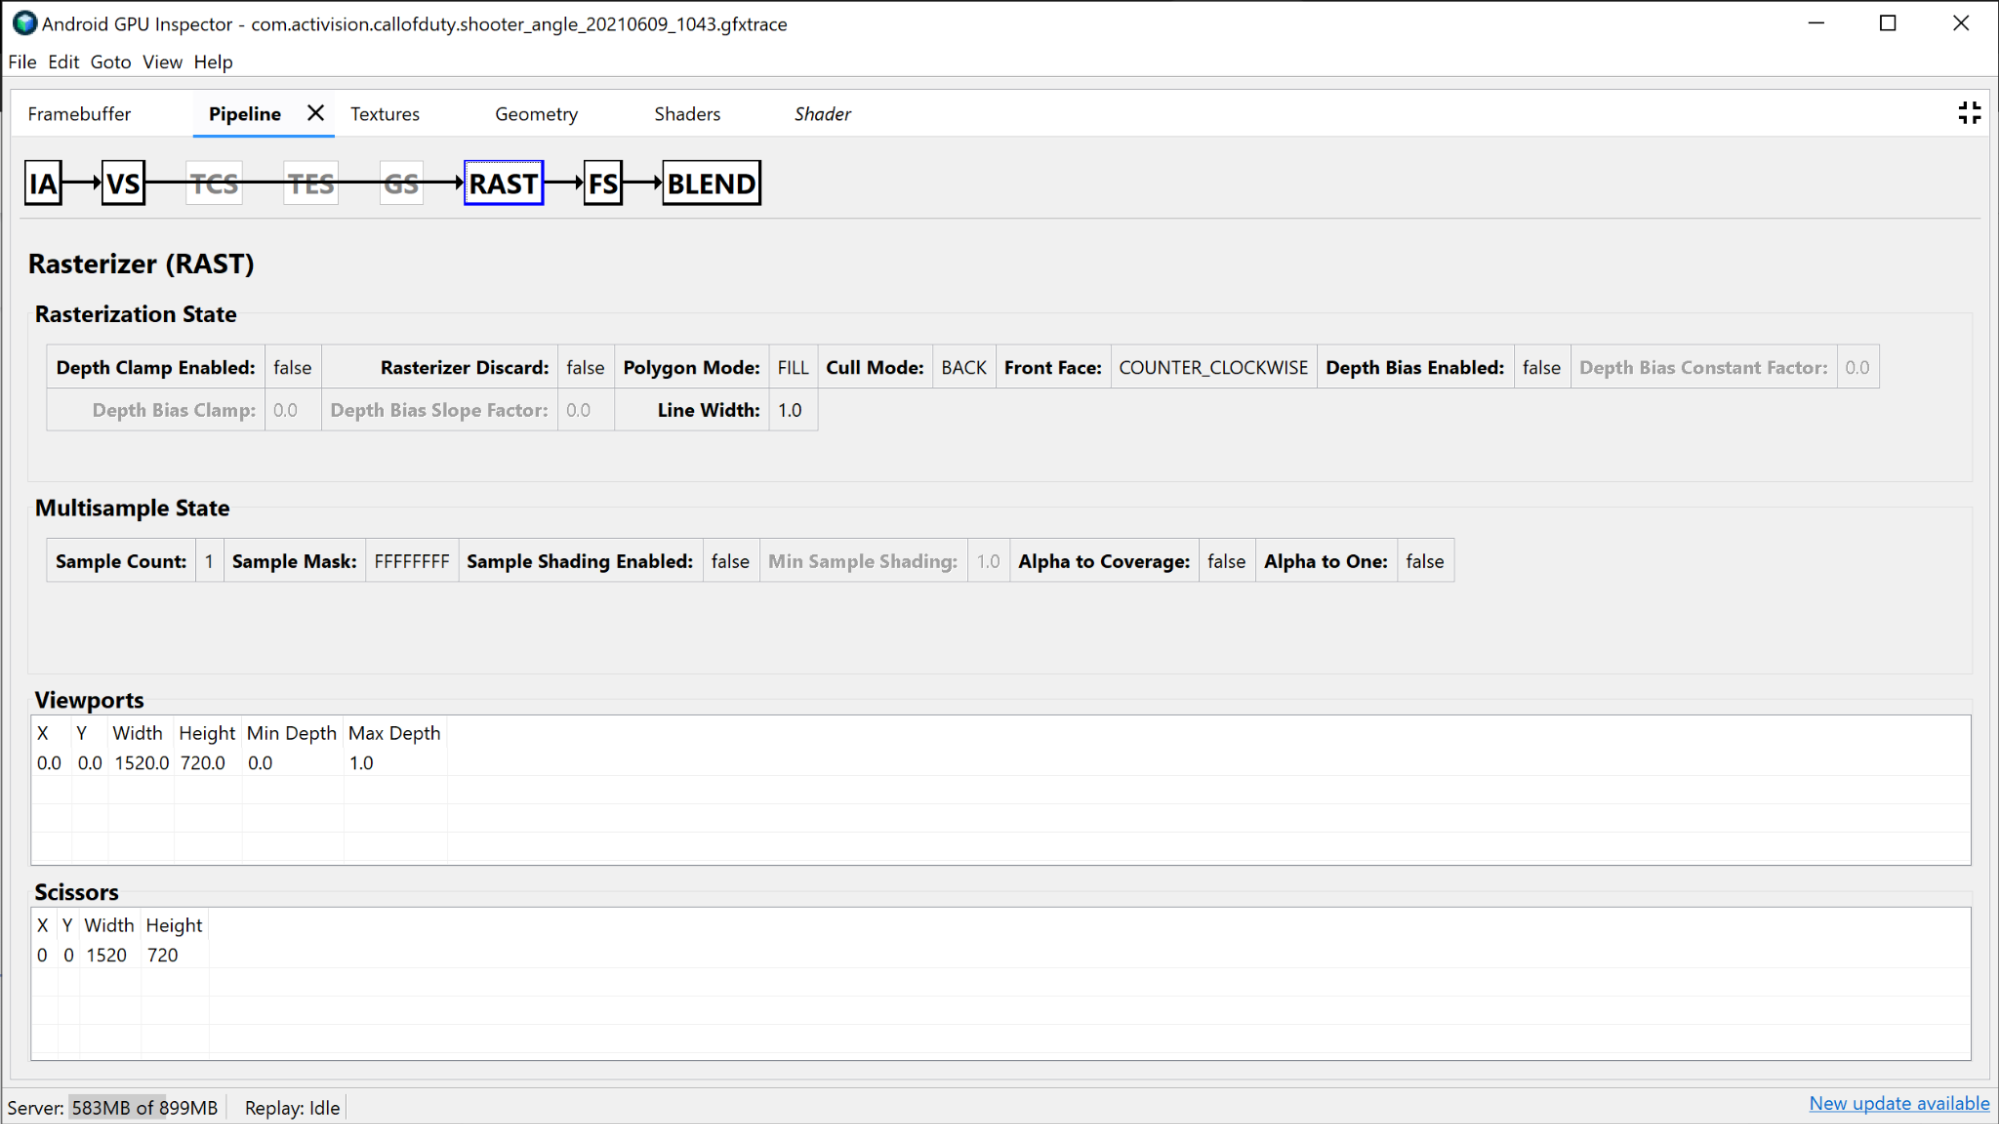Select the BLEND pipeline stage icon
Viewport: 1999px width, 1125px height.
710,183
